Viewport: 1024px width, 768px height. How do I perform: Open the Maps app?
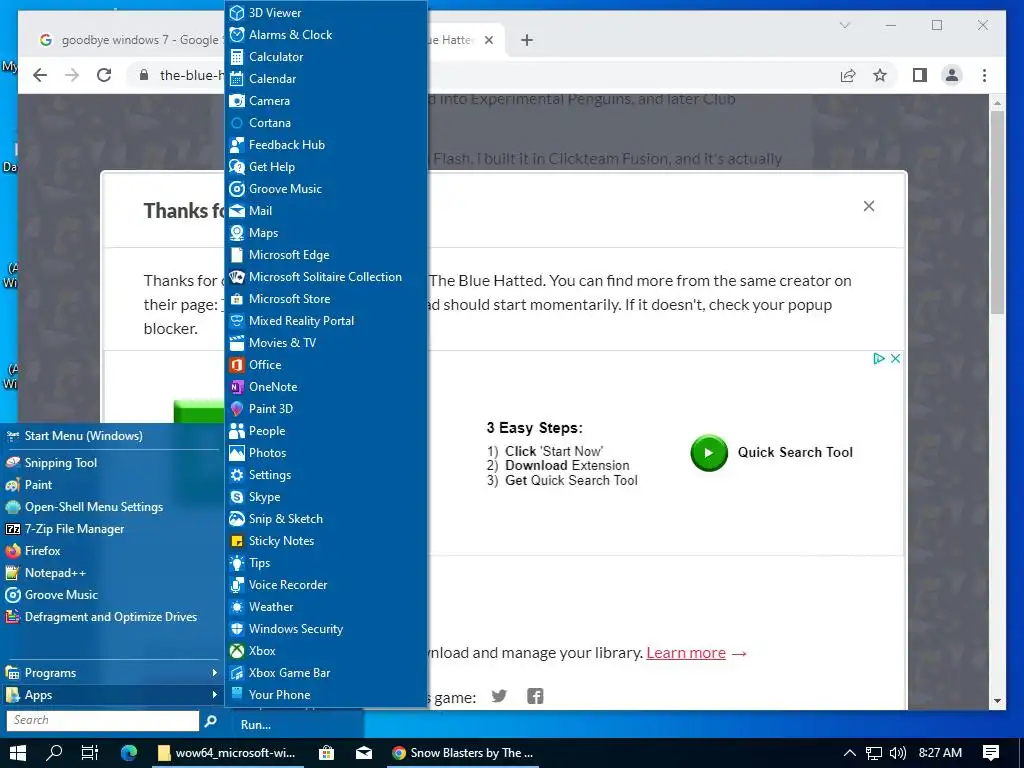(327, 232)
